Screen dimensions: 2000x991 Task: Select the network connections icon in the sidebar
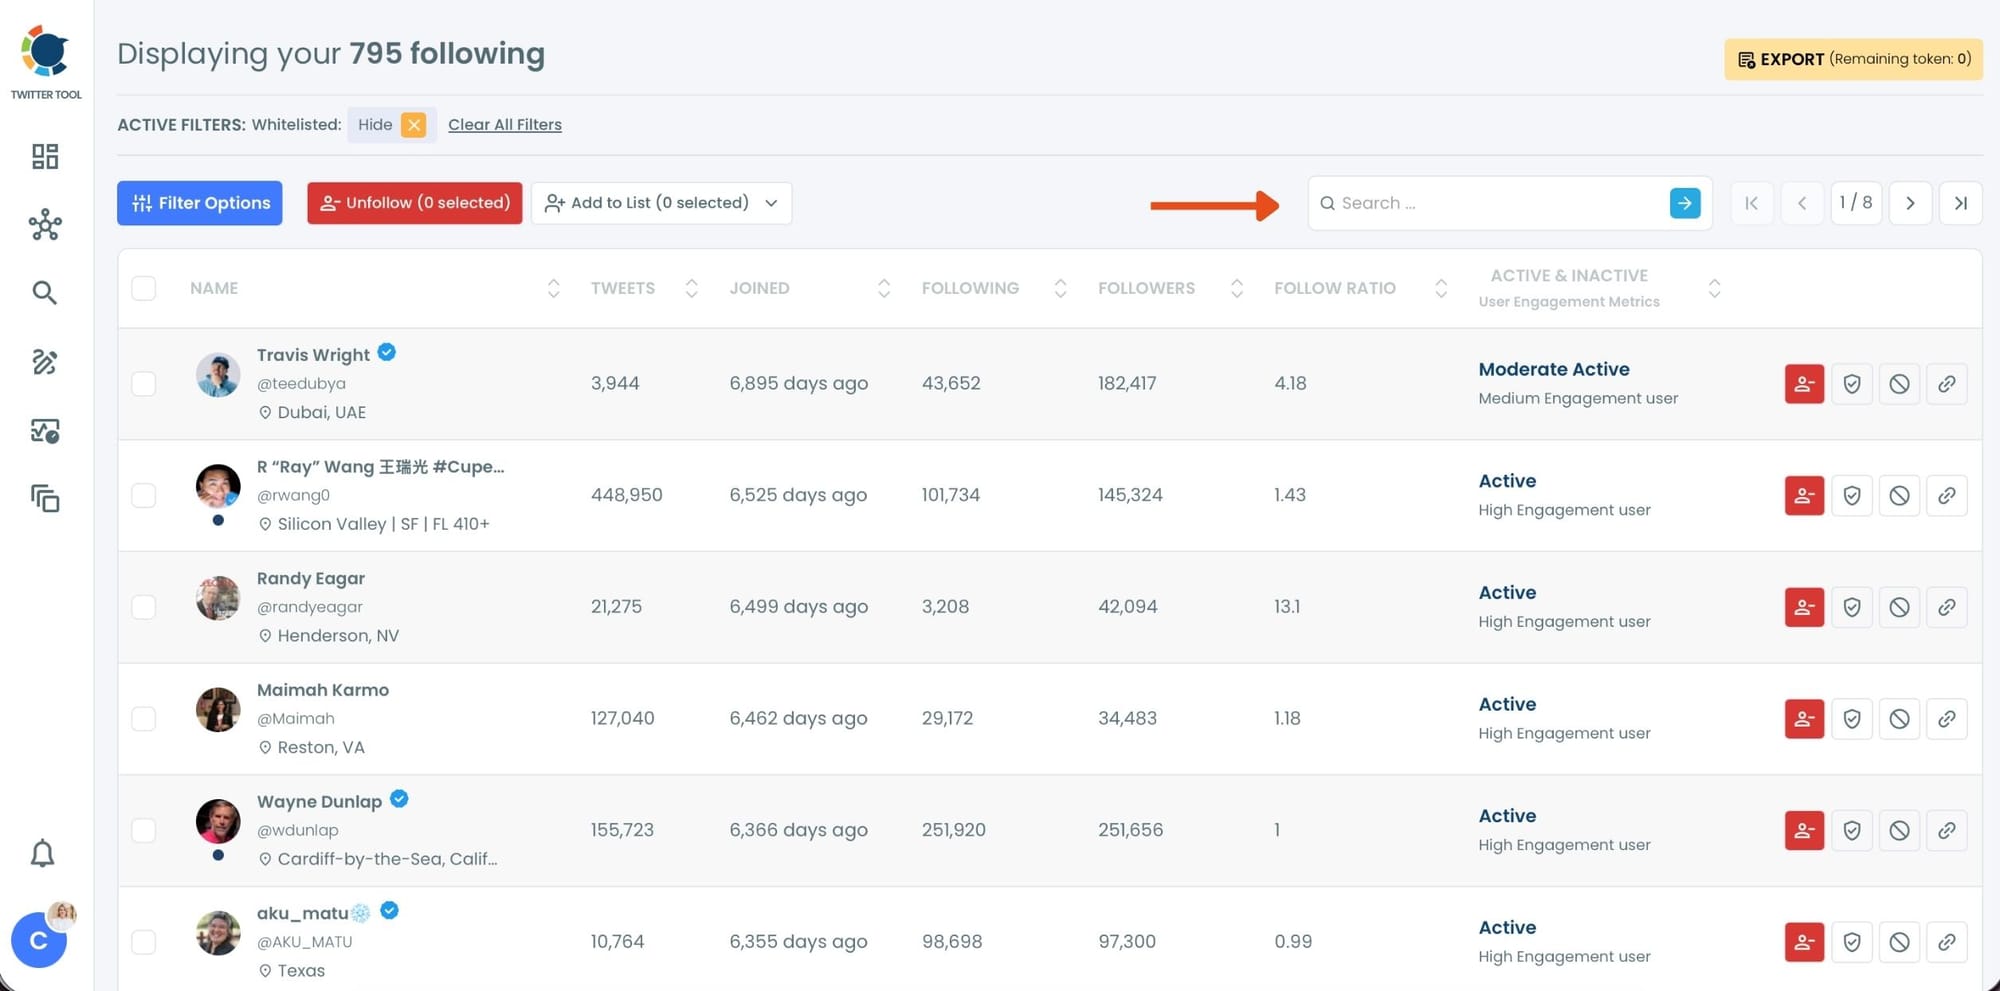44,226
